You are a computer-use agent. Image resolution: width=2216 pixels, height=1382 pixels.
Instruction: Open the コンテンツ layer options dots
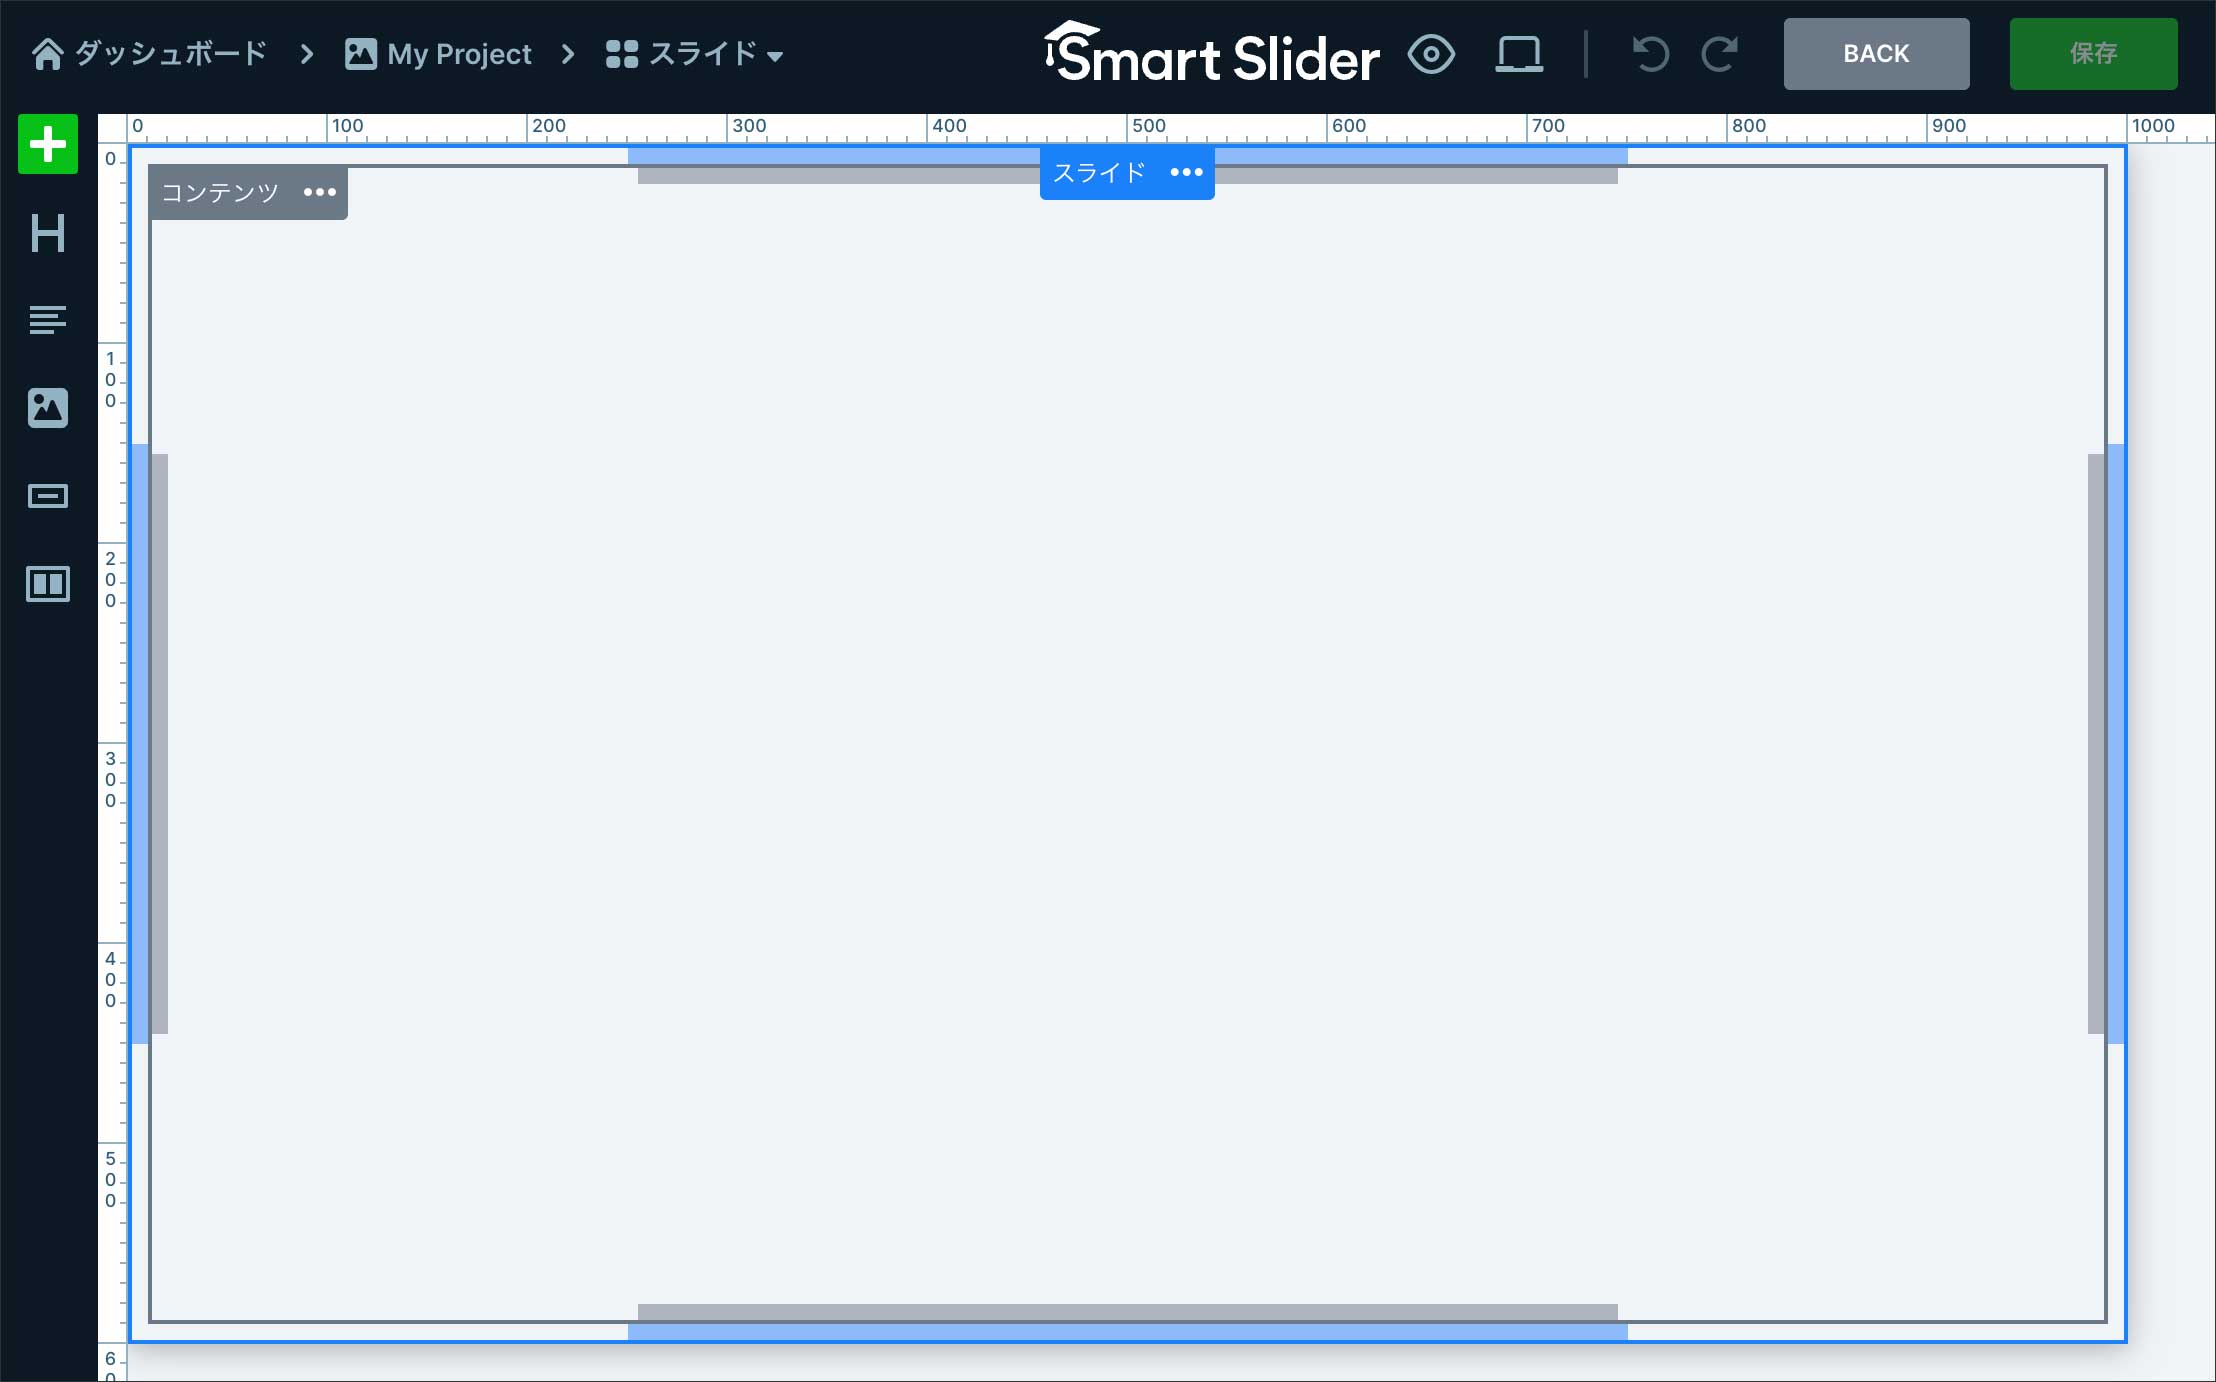(x=320, y=192)
